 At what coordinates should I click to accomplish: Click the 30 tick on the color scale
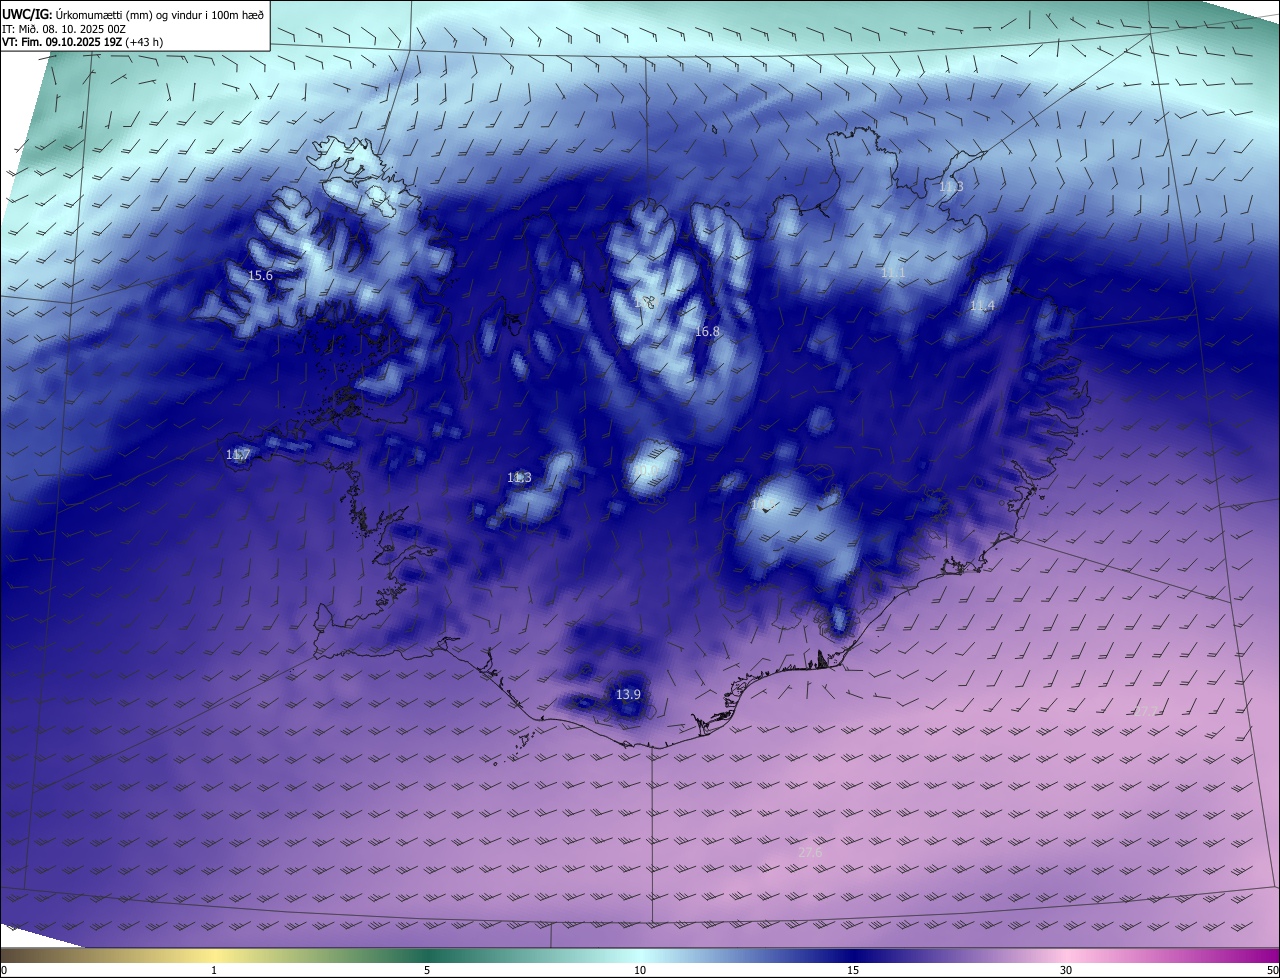pyautogui.click(x=1066, y=970)
